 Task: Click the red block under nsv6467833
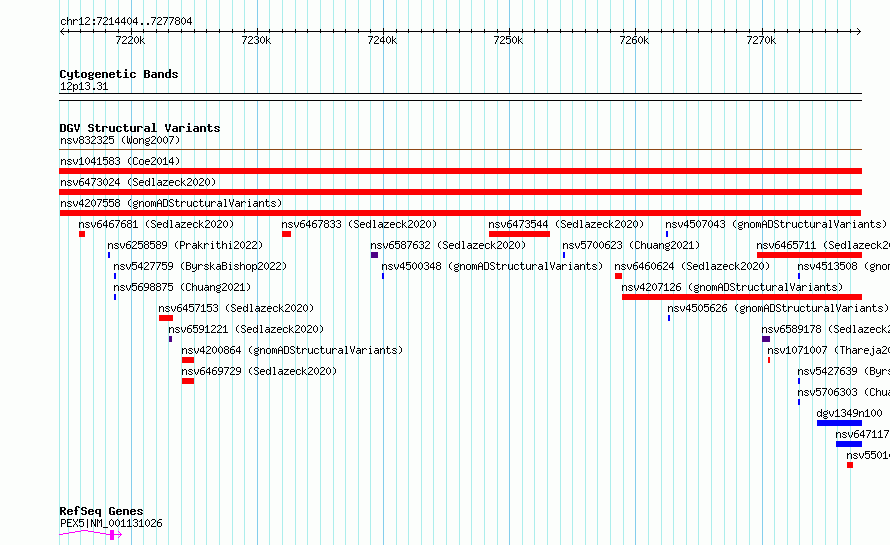pyautogui.click(x=286, y=234)
